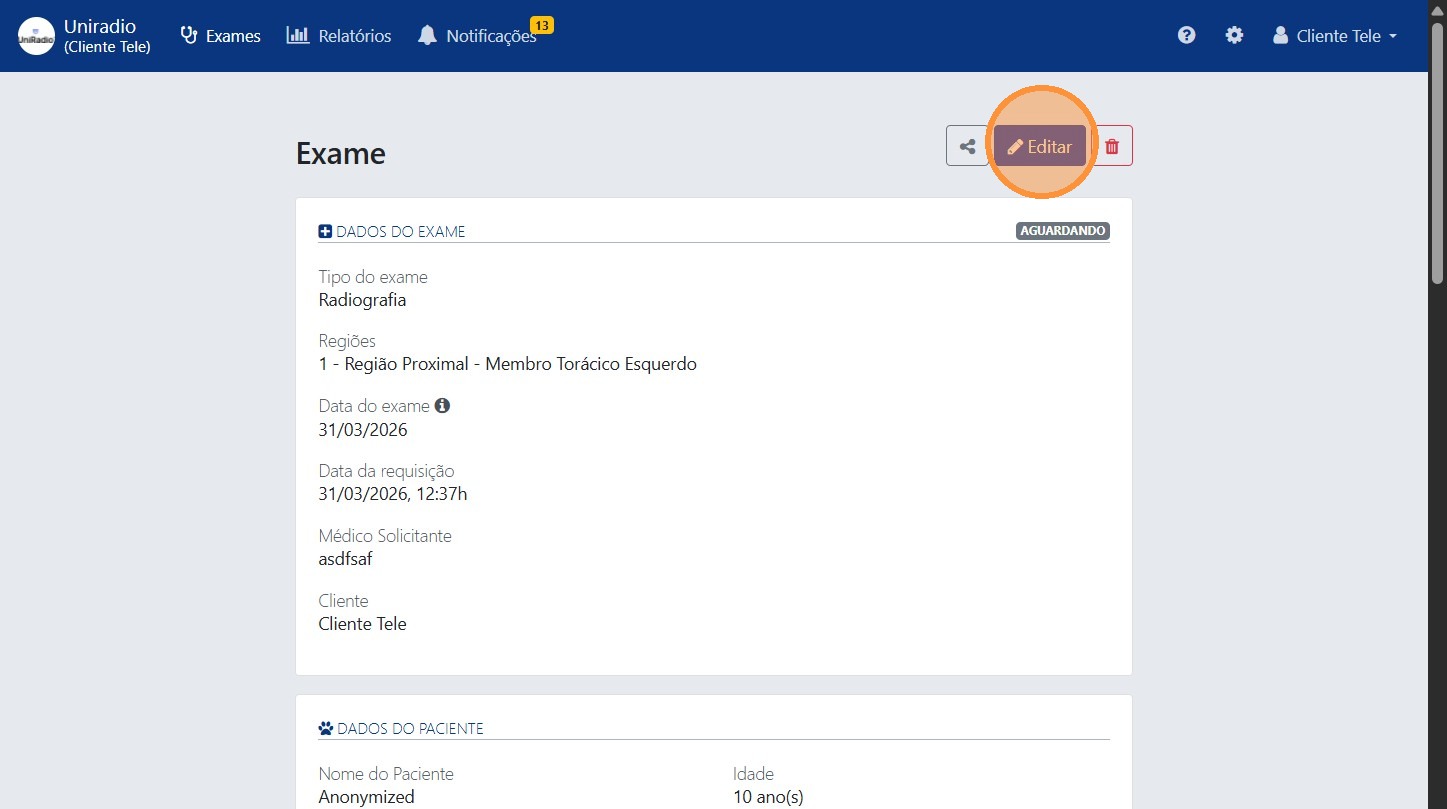Screen dimensions: 1447x809
Task: Go to the Relatórios section
Action: (338, 36)
